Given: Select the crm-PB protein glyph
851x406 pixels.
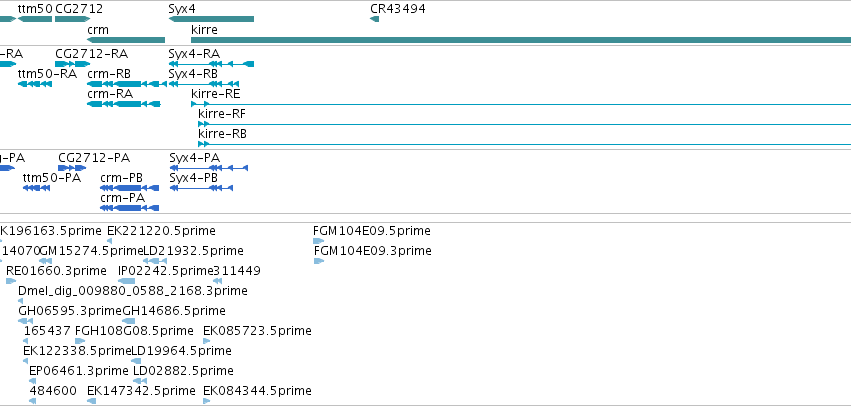Looking at the screenshot, I should tap(130, 188).
